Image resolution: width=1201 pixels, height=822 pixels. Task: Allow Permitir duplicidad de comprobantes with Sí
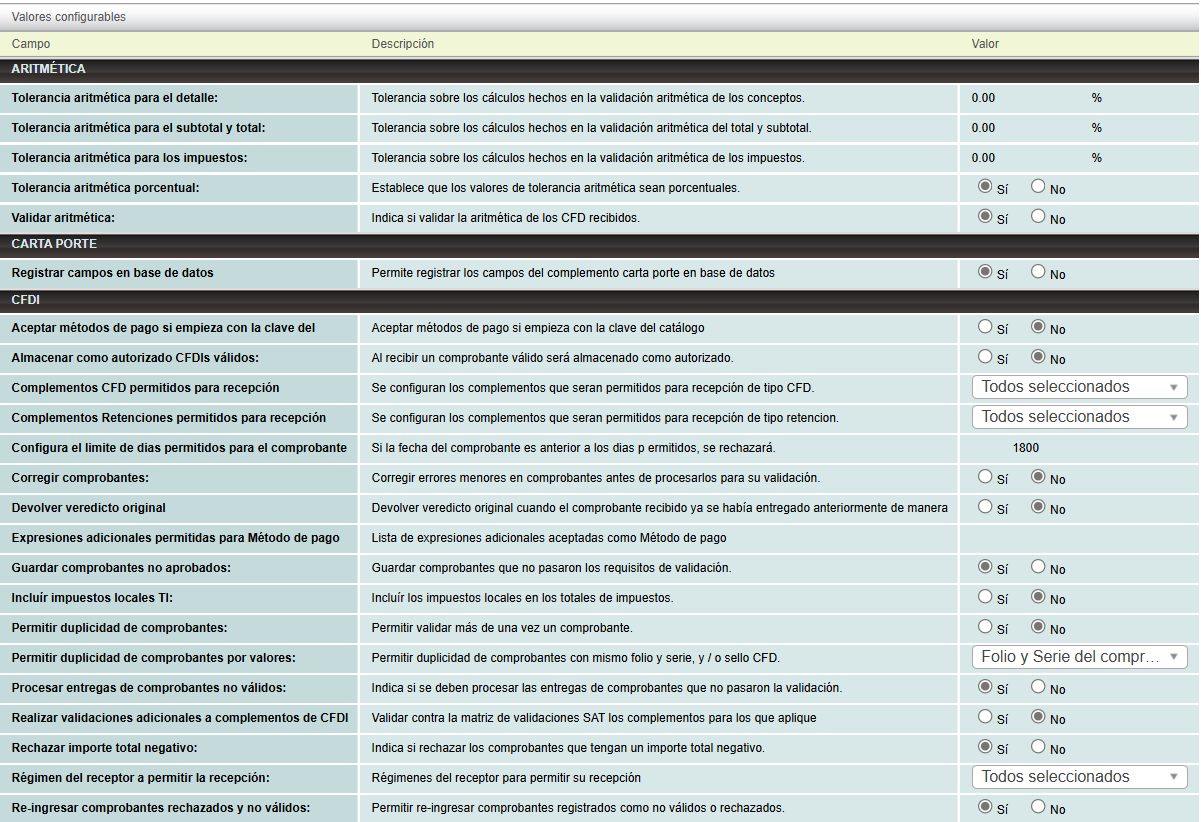(x=985, y=626)
